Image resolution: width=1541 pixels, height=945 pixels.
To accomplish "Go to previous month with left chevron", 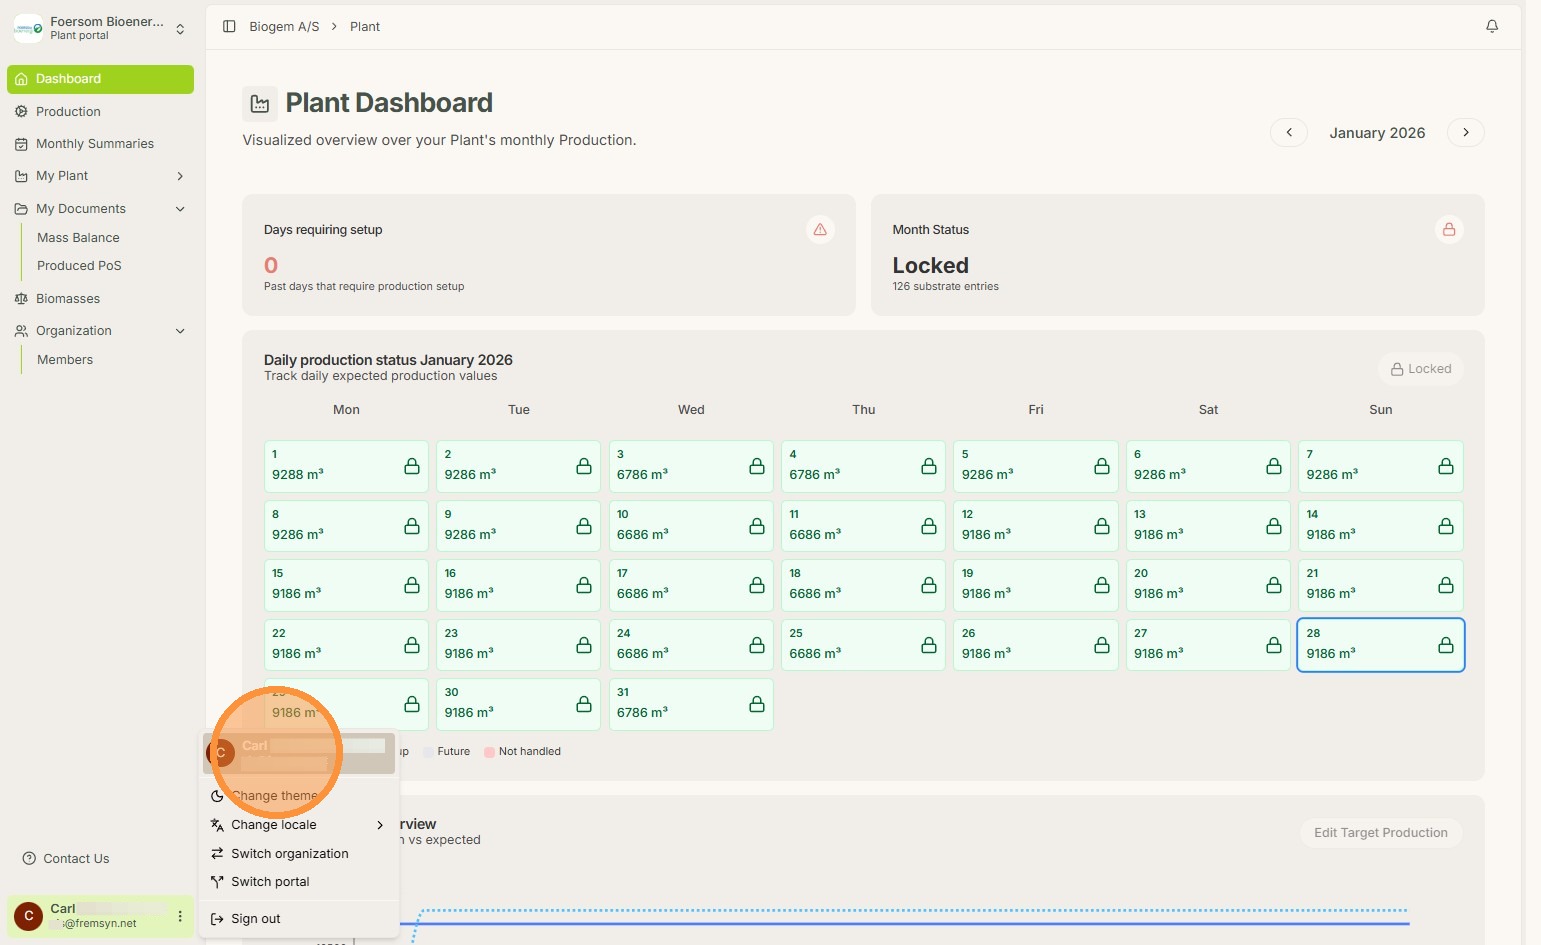I will 1288,133.
